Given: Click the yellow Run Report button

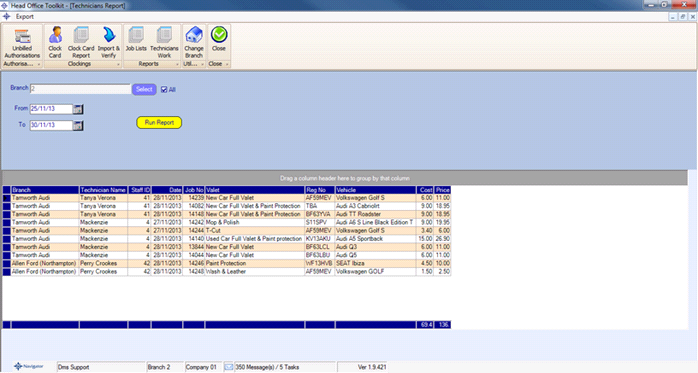Looking at the screenshot, I should pos(159,122).
